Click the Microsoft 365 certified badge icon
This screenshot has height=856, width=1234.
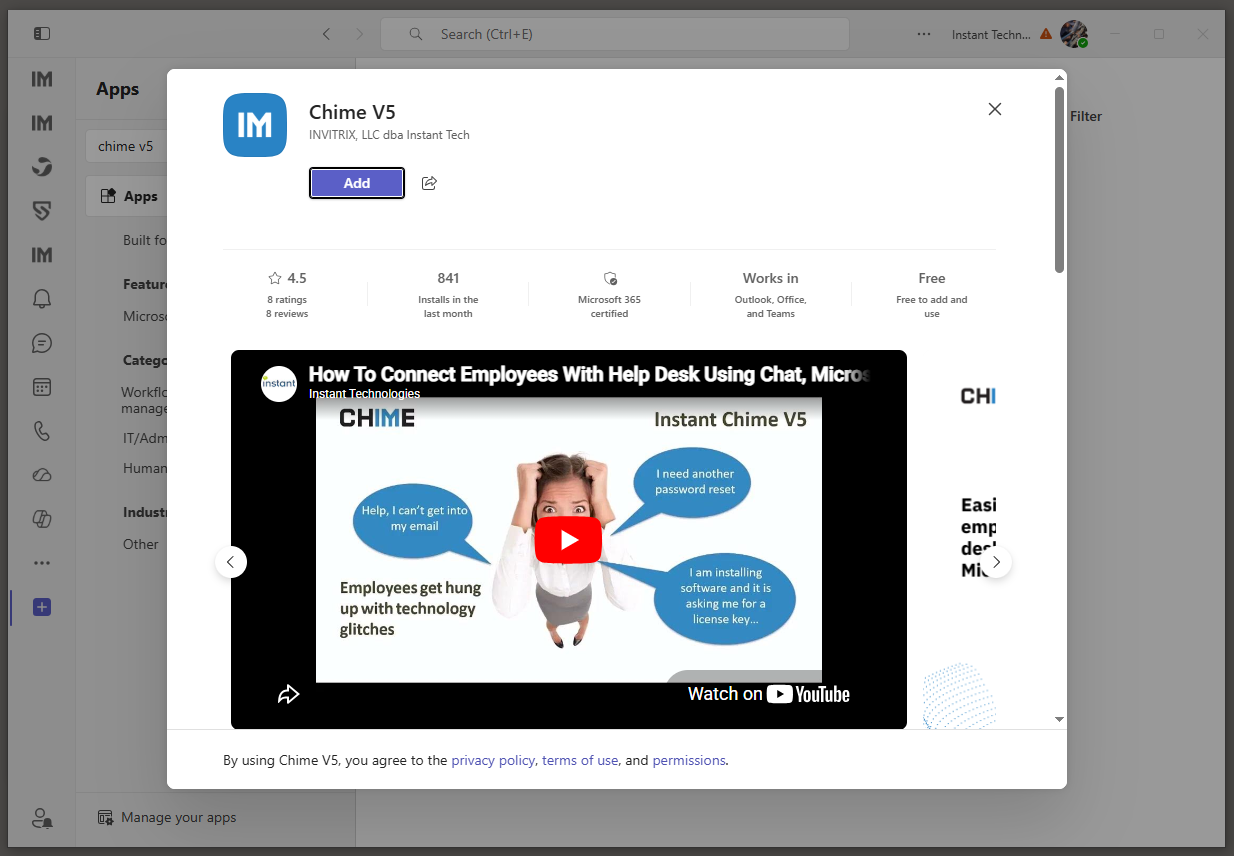(610, 278)
